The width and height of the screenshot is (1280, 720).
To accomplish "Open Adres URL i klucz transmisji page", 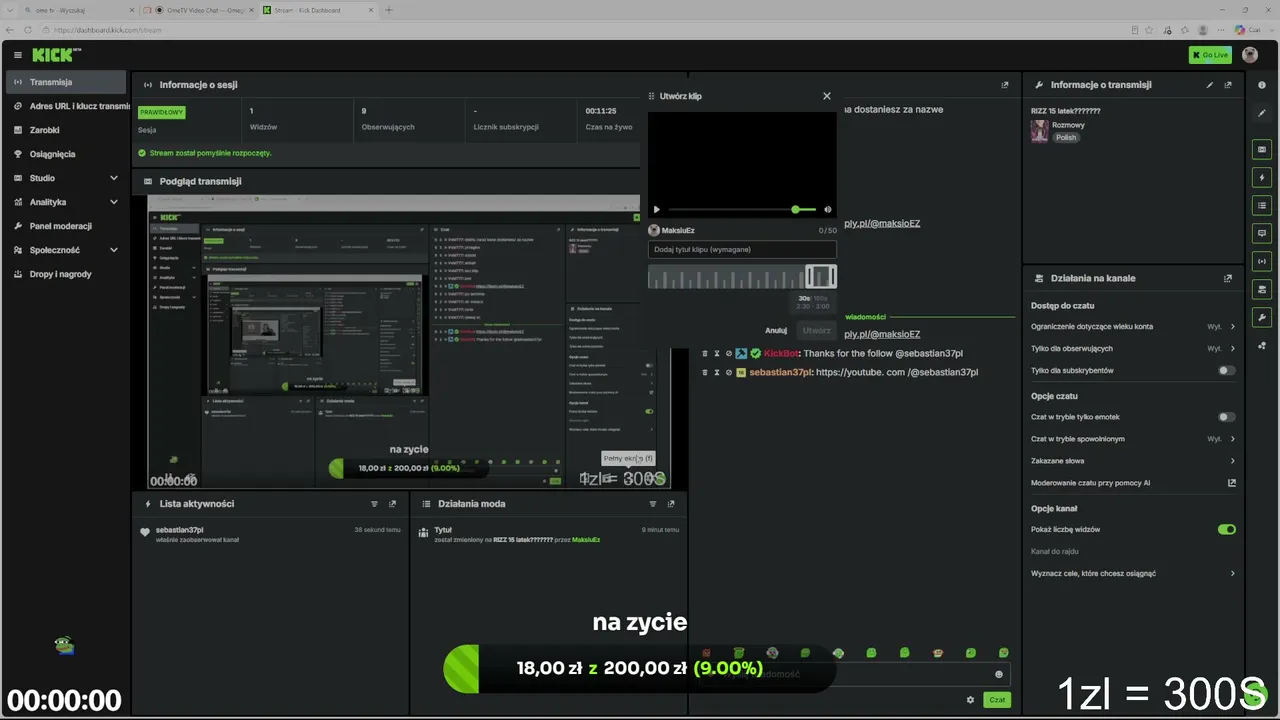I will [x=66, y=106].
